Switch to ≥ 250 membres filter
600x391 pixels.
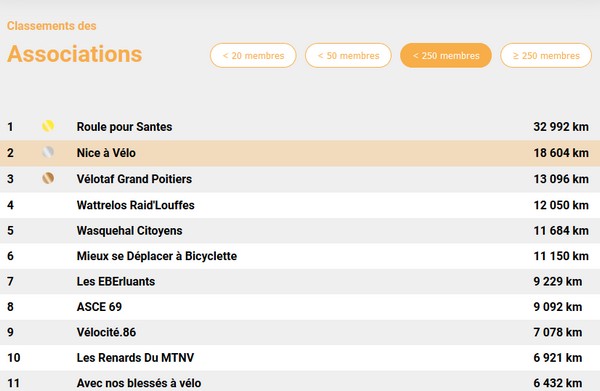(546, 55)
